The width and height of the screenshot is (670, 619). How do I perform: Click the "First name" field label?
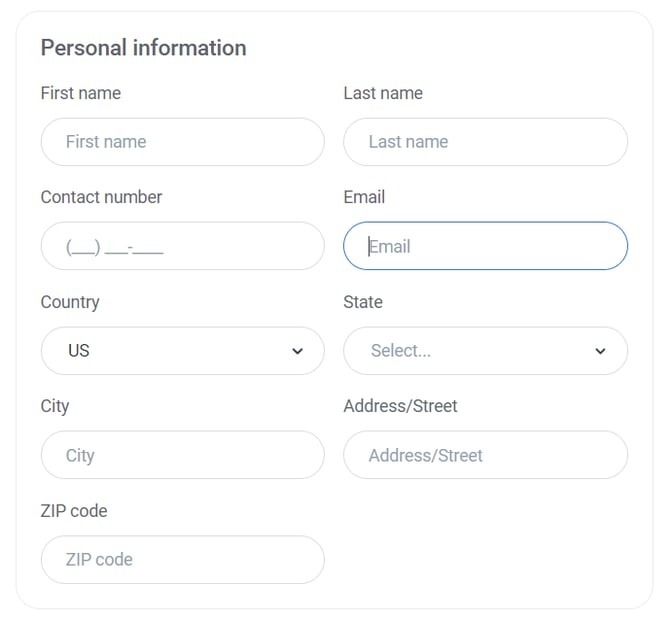click(80, 93)
